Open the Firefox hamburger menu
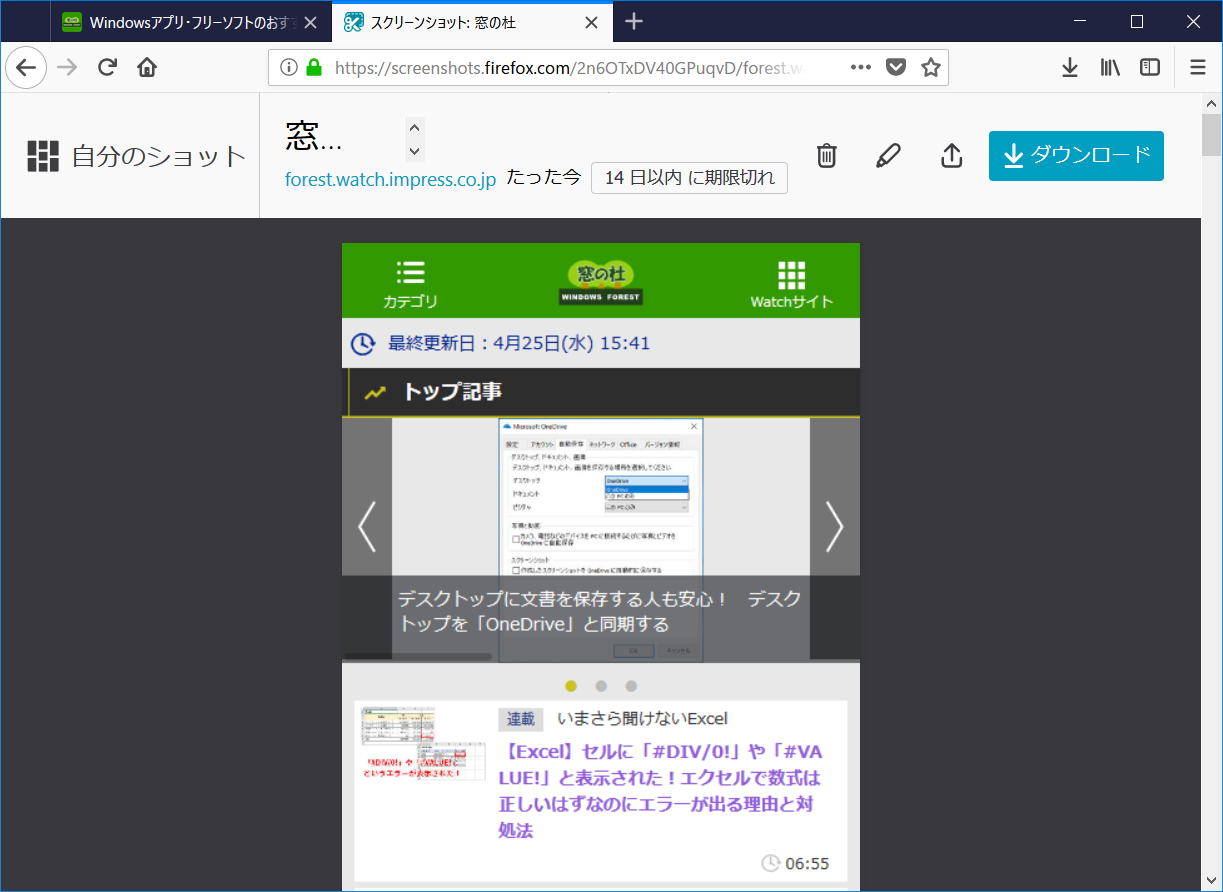 click(x=1196, y=67)
